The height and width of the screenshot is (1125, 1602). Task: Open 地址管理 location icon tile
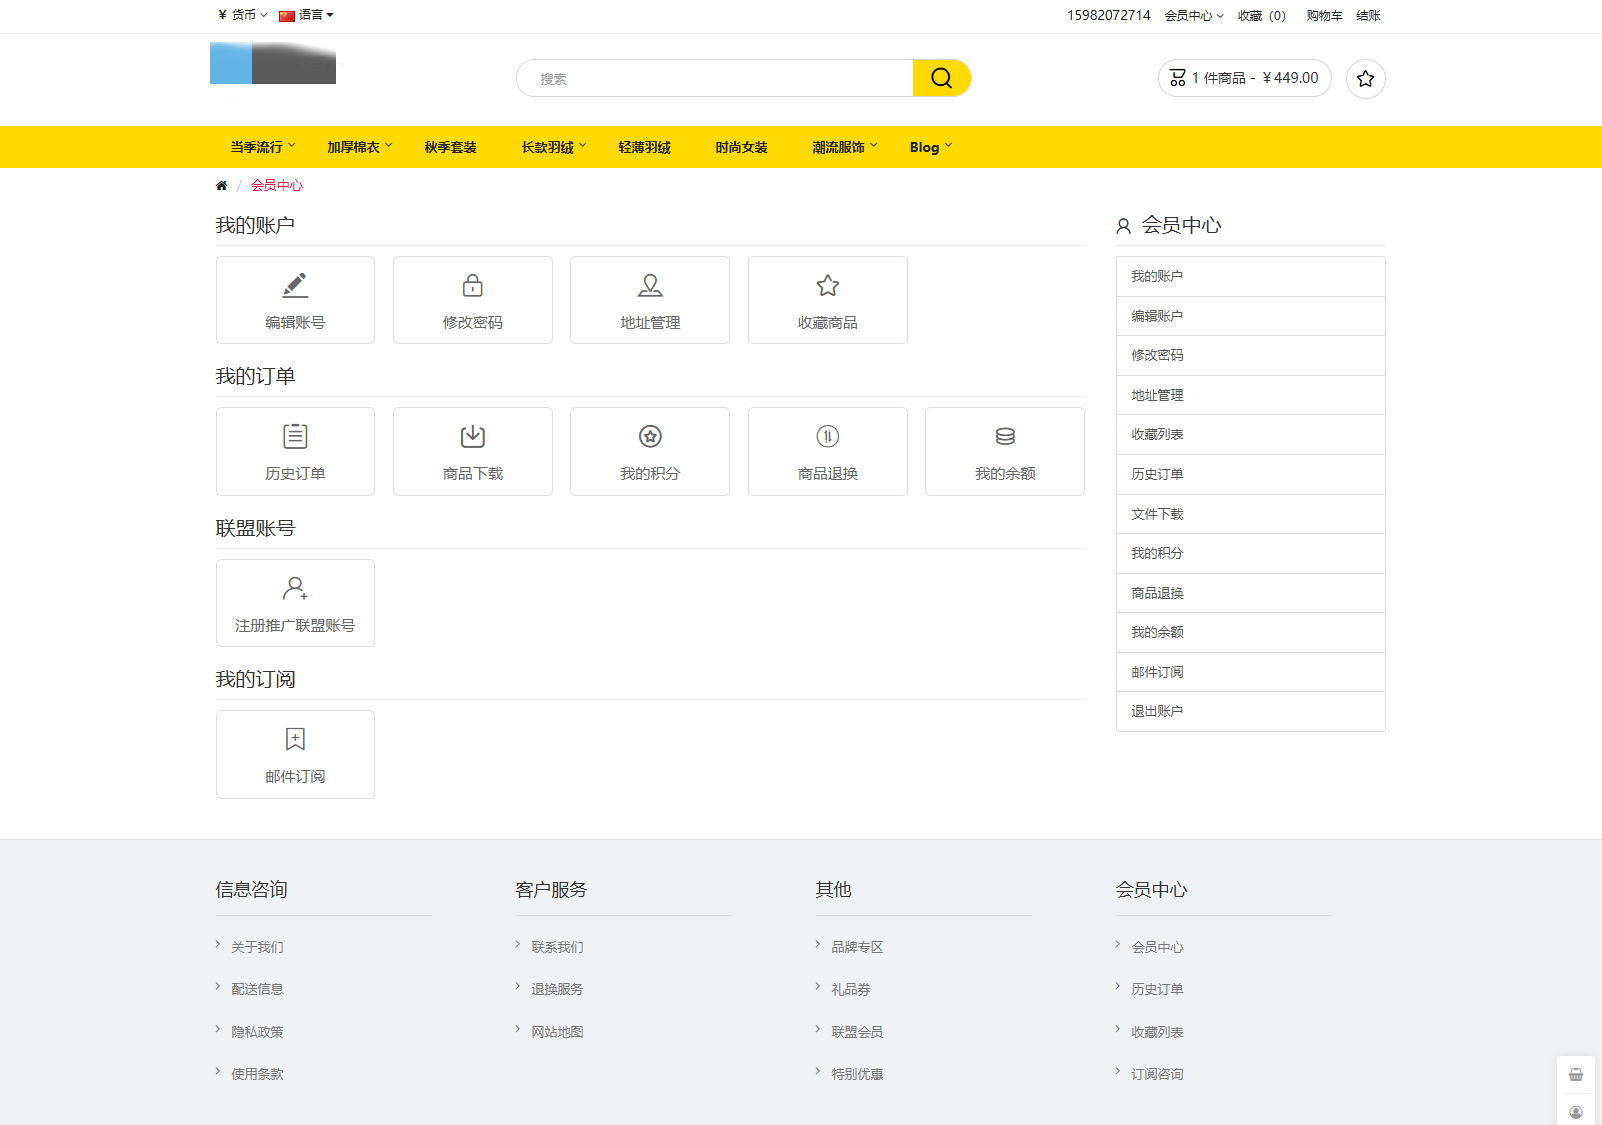[649, 300]
